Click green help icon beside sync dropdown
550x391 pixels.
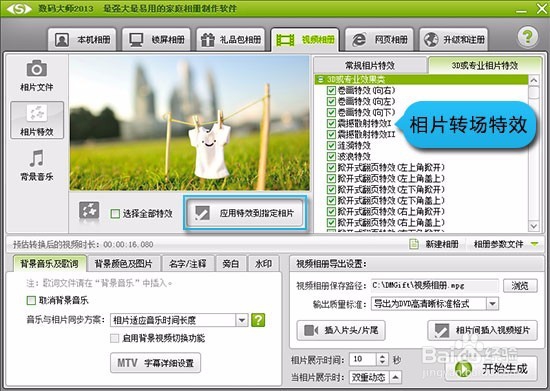click(x=258, y=320)
